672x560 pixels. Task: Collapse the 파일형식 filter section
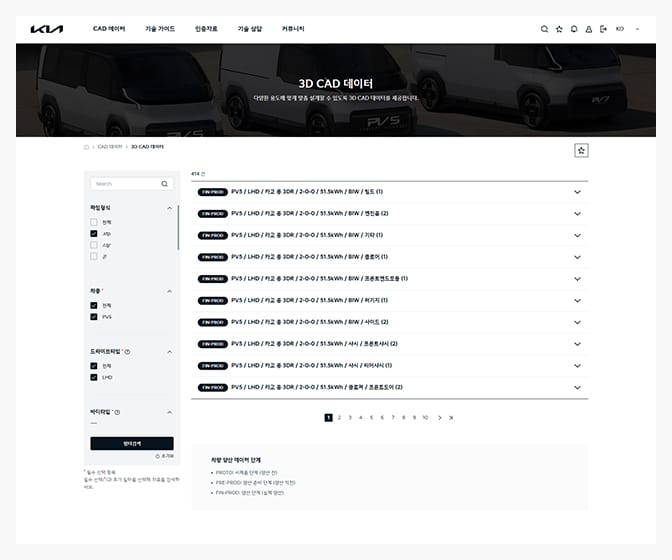170,208
